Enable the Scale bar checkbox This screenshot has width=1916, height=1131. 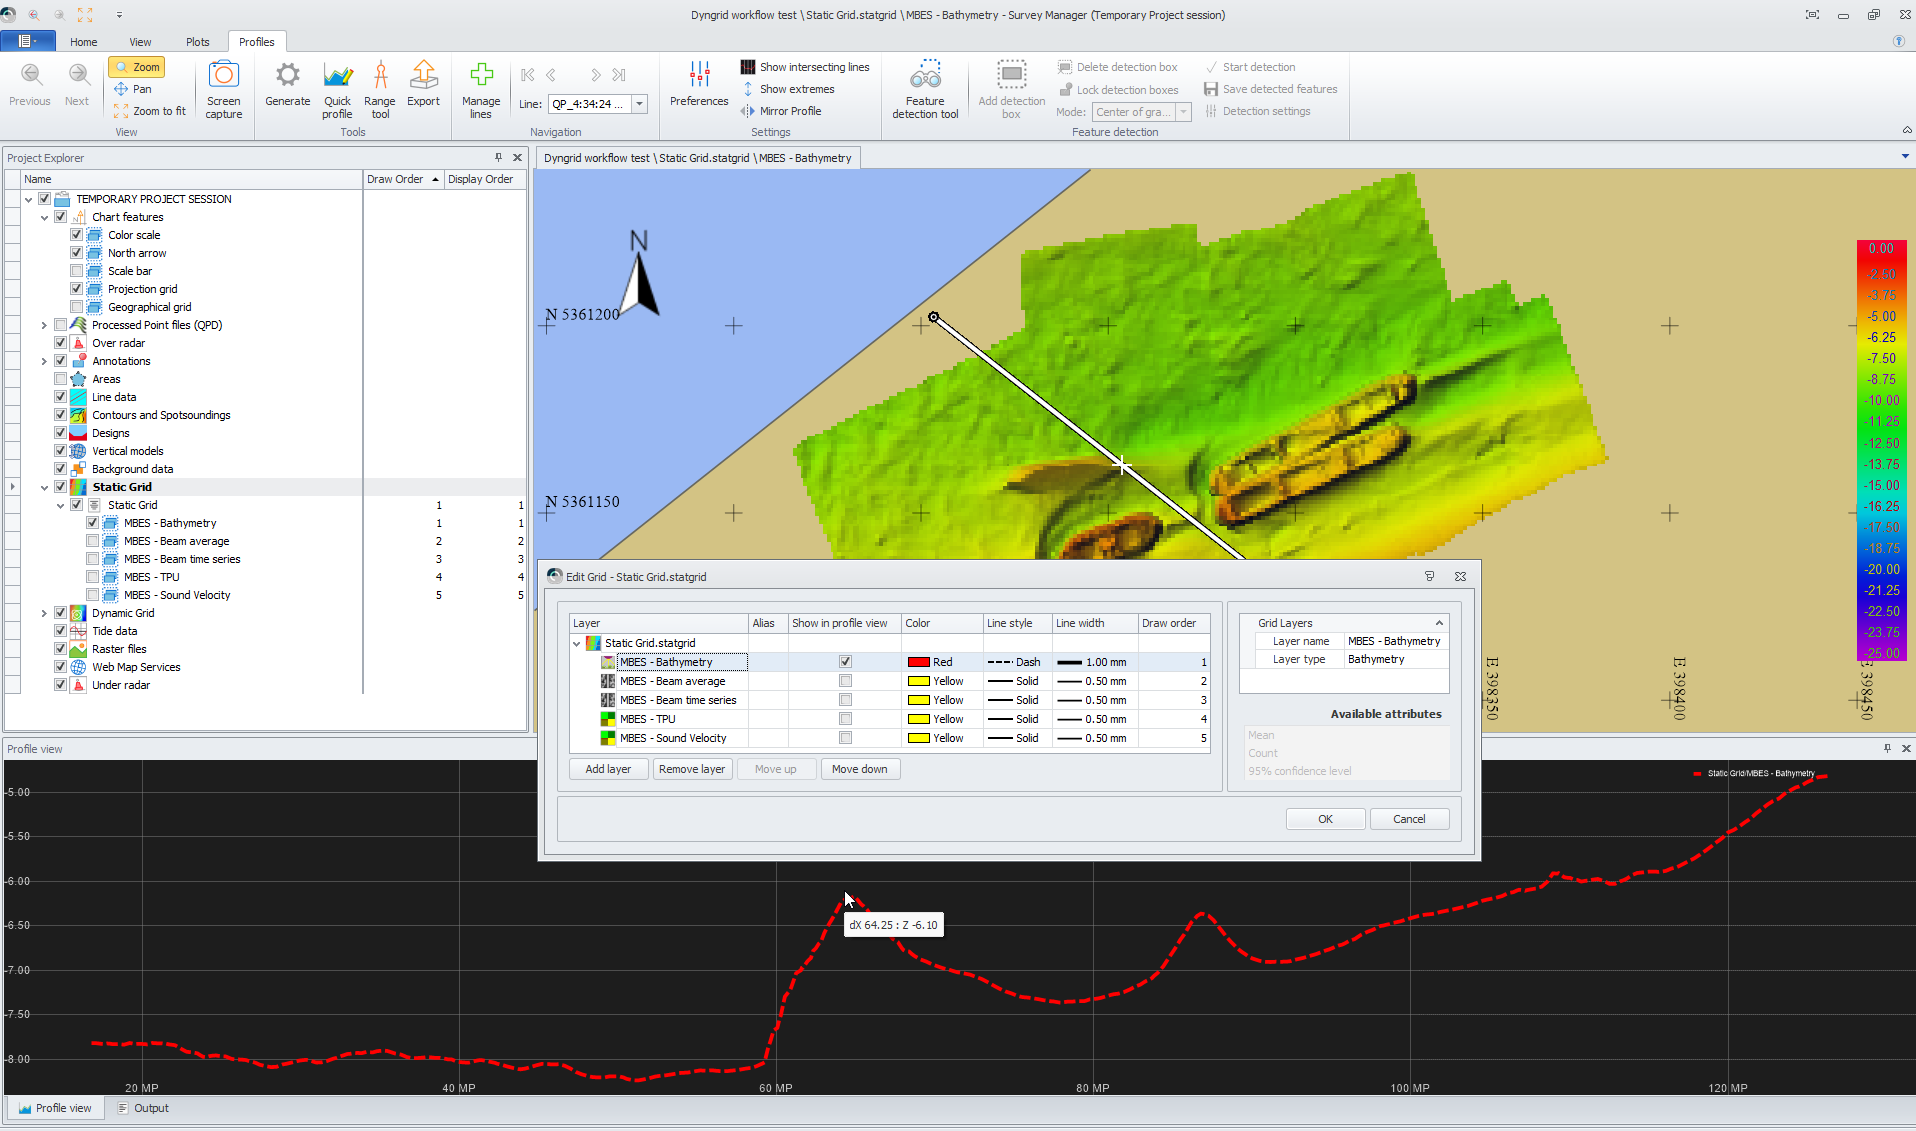(x=77, y=271)
